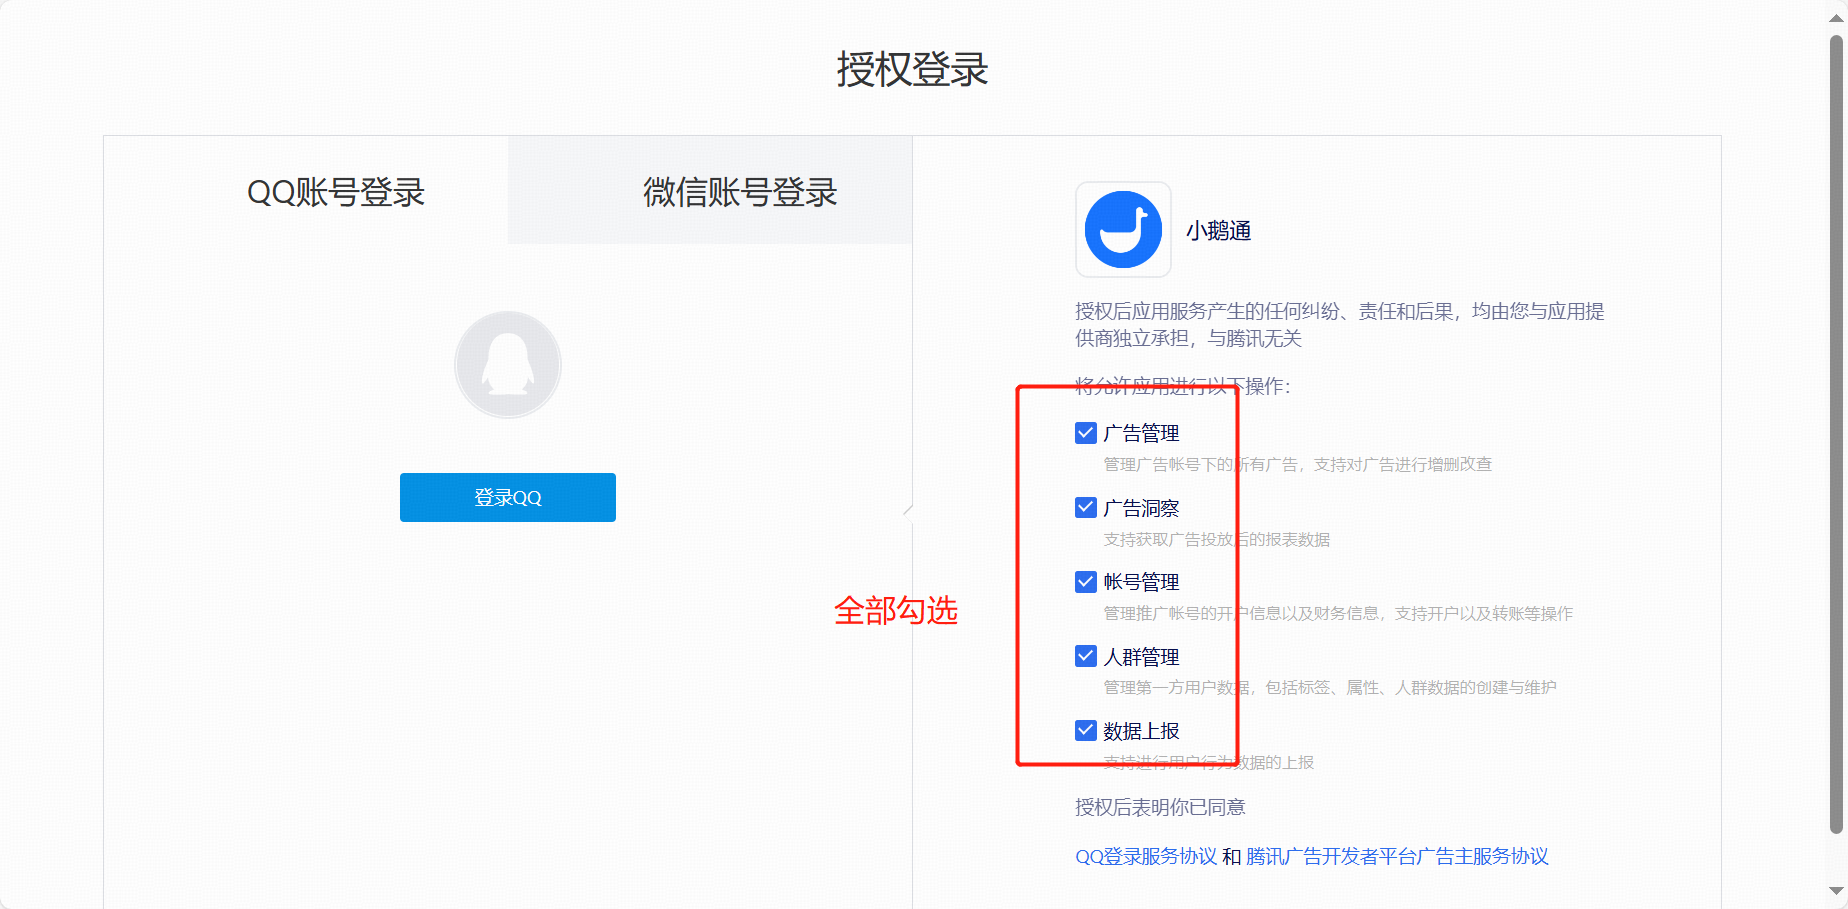Open the QQ登录服务协议 link
Viewport: 1848px width, 909px height.
(1146, 856)
